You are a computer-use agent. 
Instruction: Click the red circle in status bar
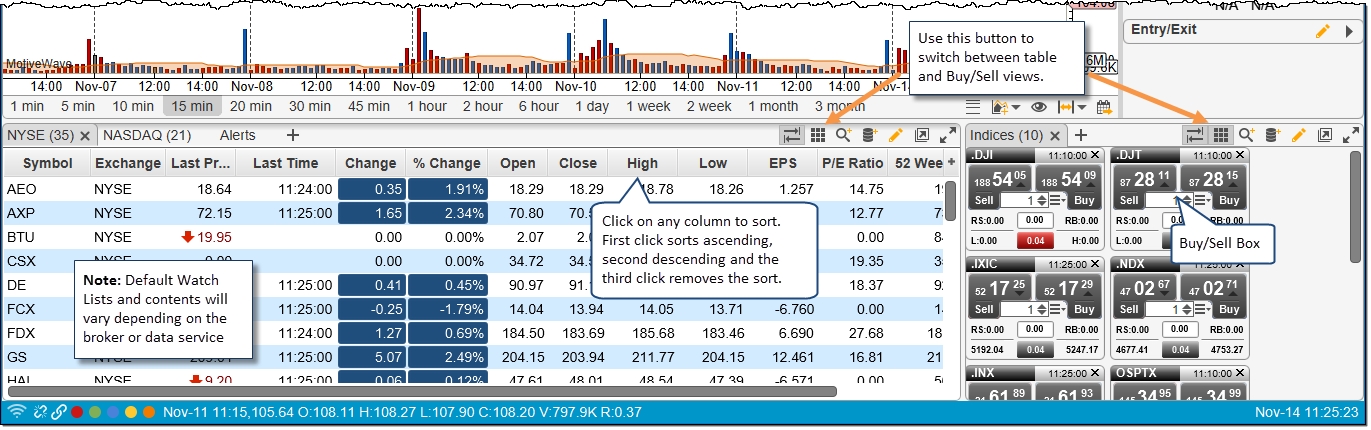pos(77,412)
